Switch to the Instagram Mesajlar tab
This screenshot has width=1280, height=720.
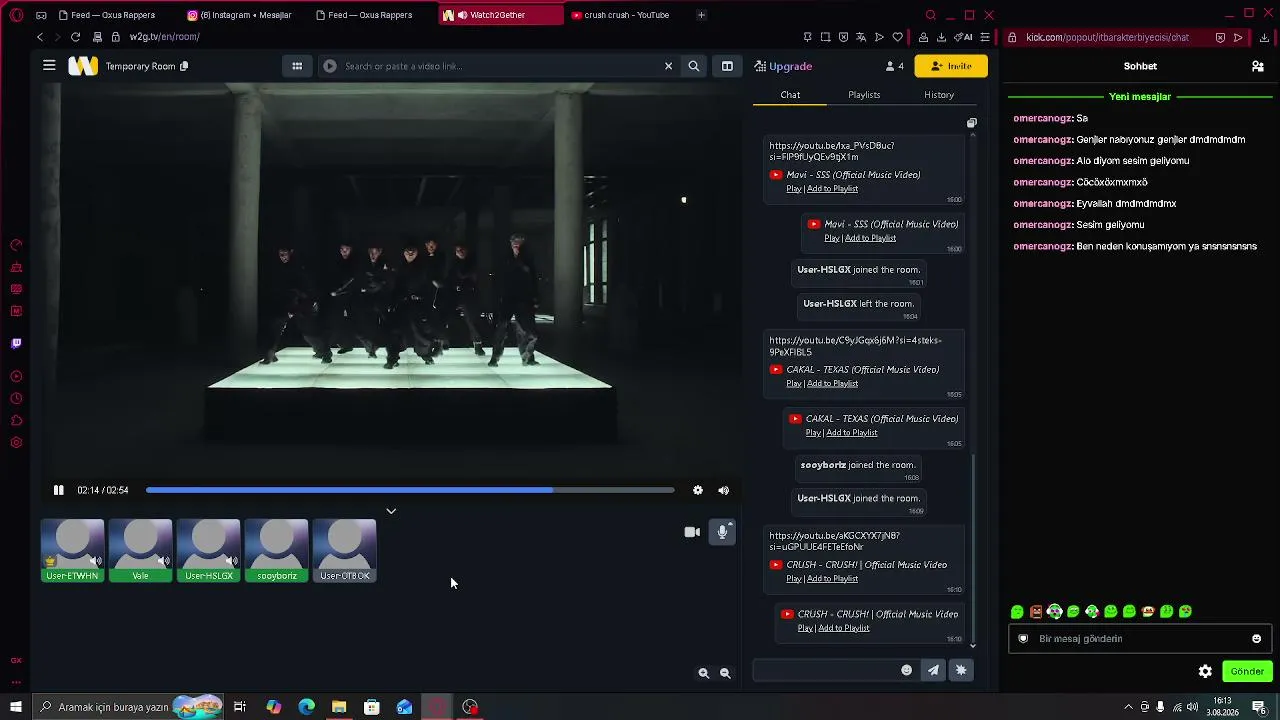(x=246, y=15)
